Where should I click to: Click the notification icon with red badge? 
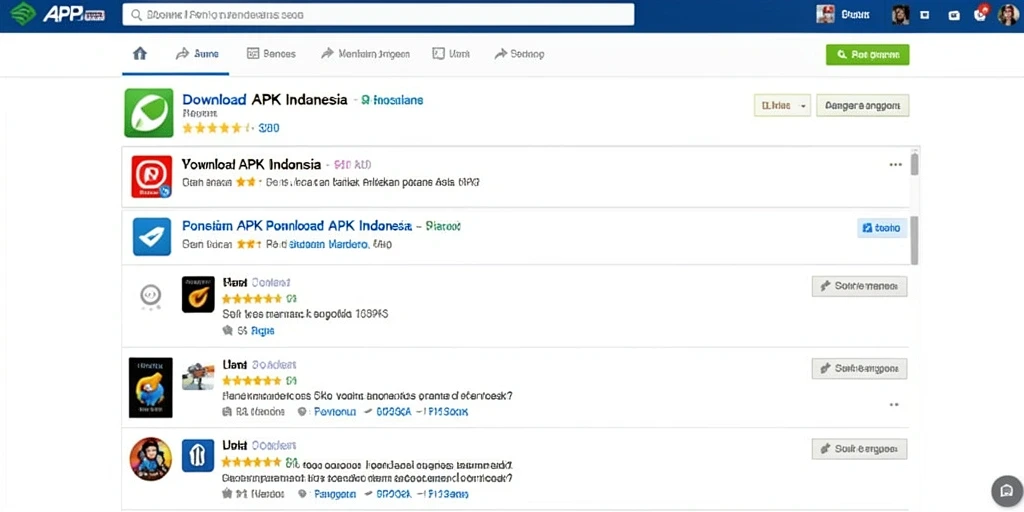(x=981, y=14)
